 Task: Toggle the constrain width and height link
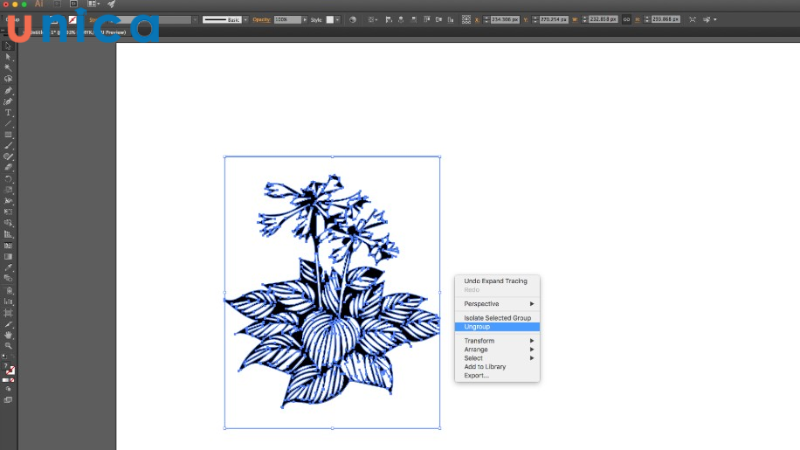[627, 19]
